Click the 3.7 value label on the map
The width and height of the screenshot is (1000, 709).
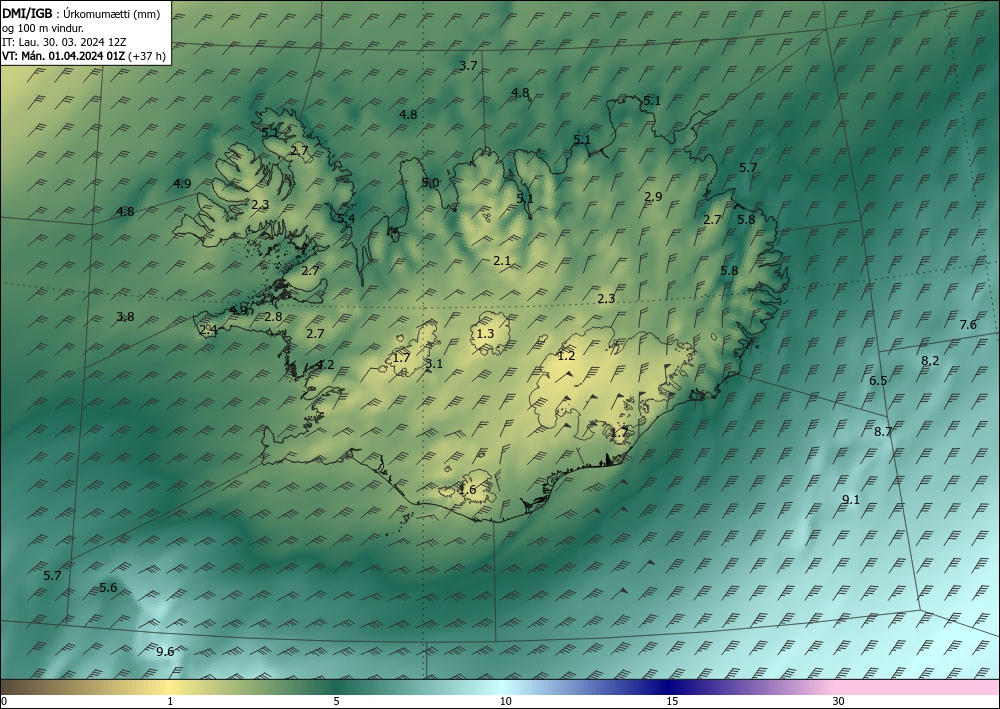click(x=468, y=65)
